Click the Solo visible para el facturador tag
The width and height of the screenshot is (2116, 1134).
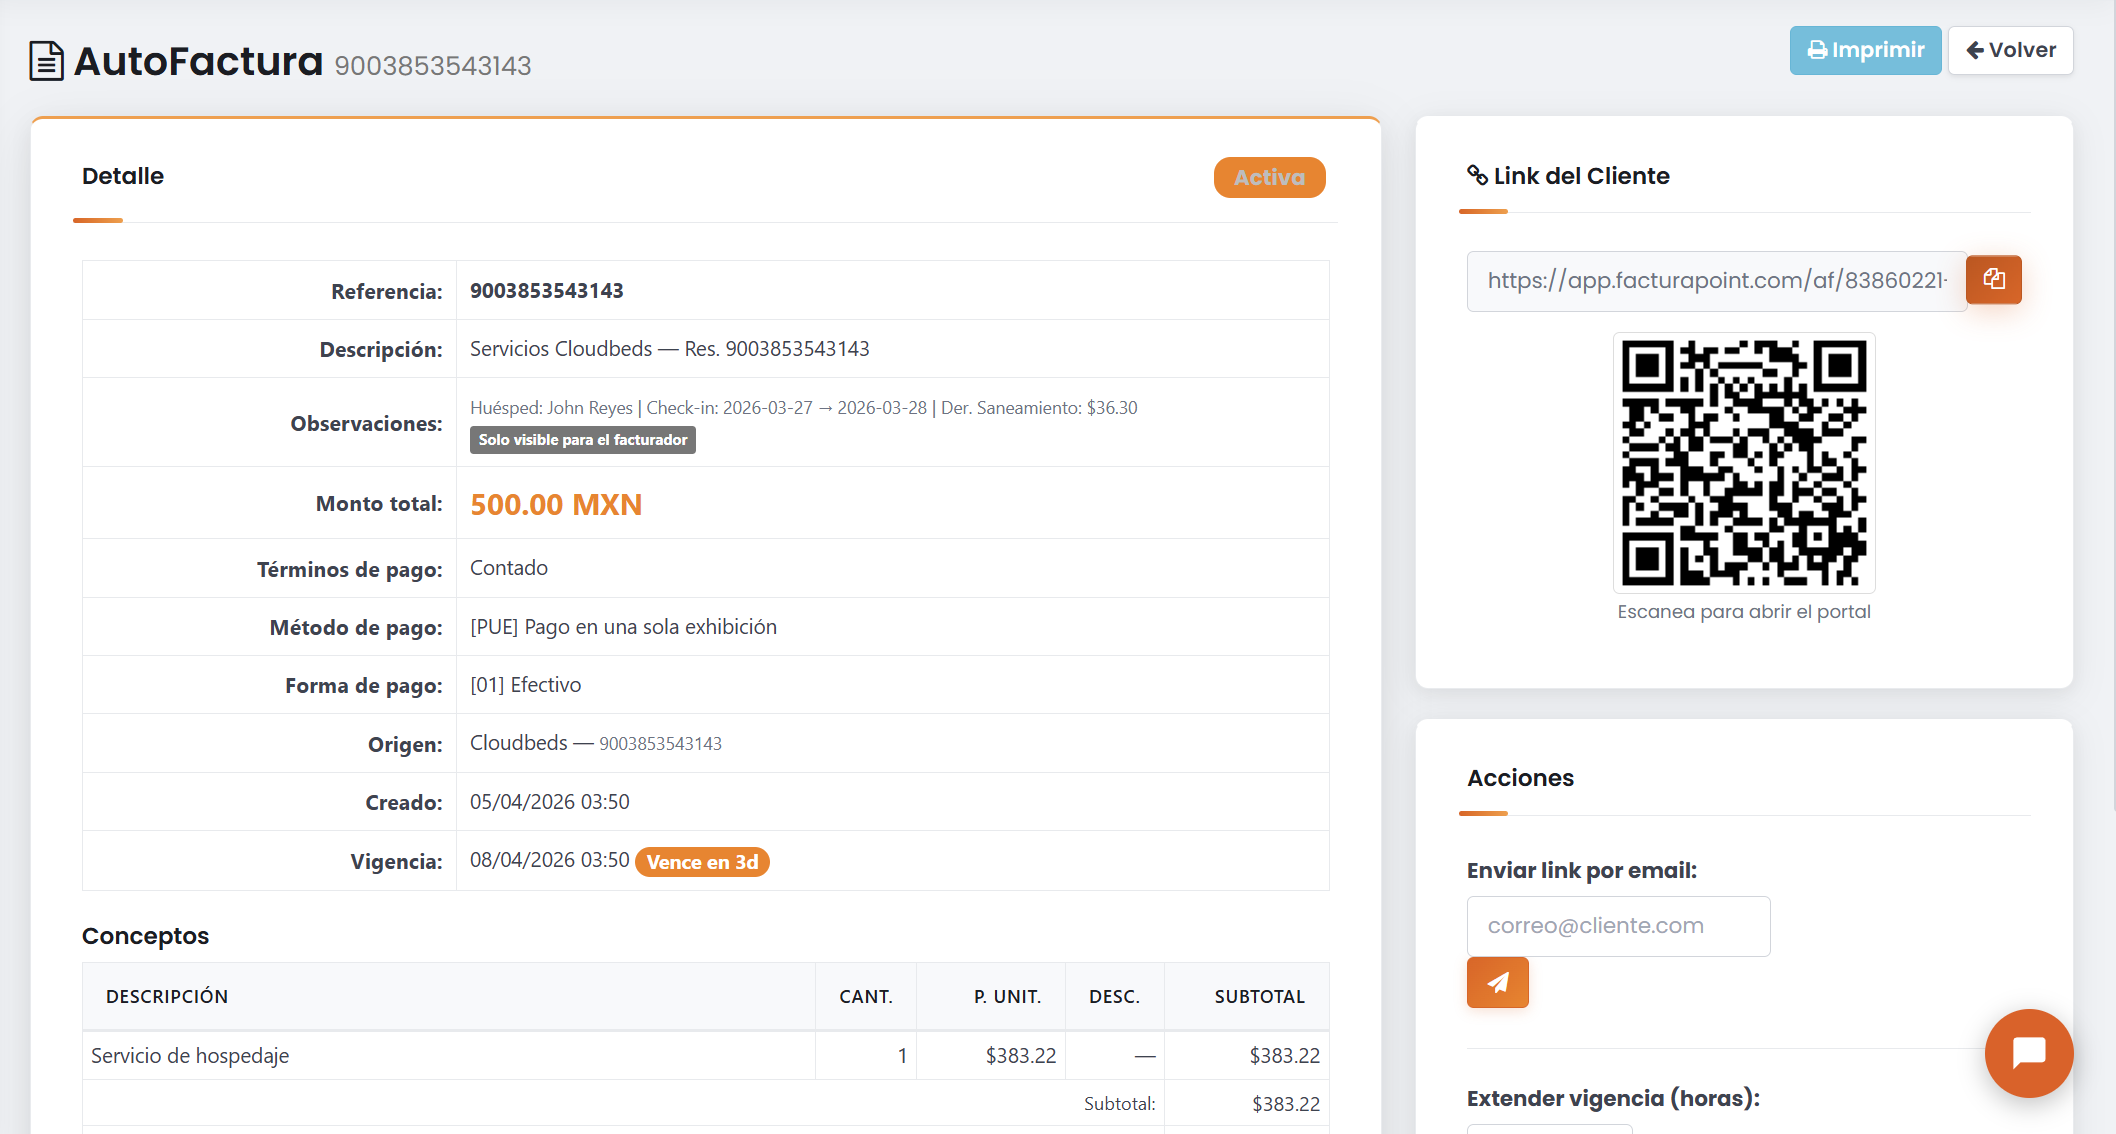coord(583,440)
